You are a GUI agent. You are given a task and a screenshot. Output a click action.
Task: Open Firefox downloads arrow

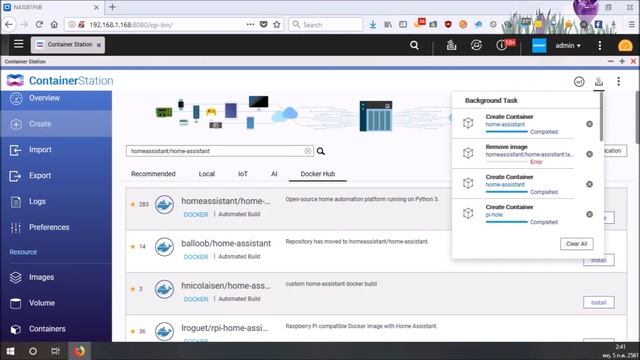[373, 24]
